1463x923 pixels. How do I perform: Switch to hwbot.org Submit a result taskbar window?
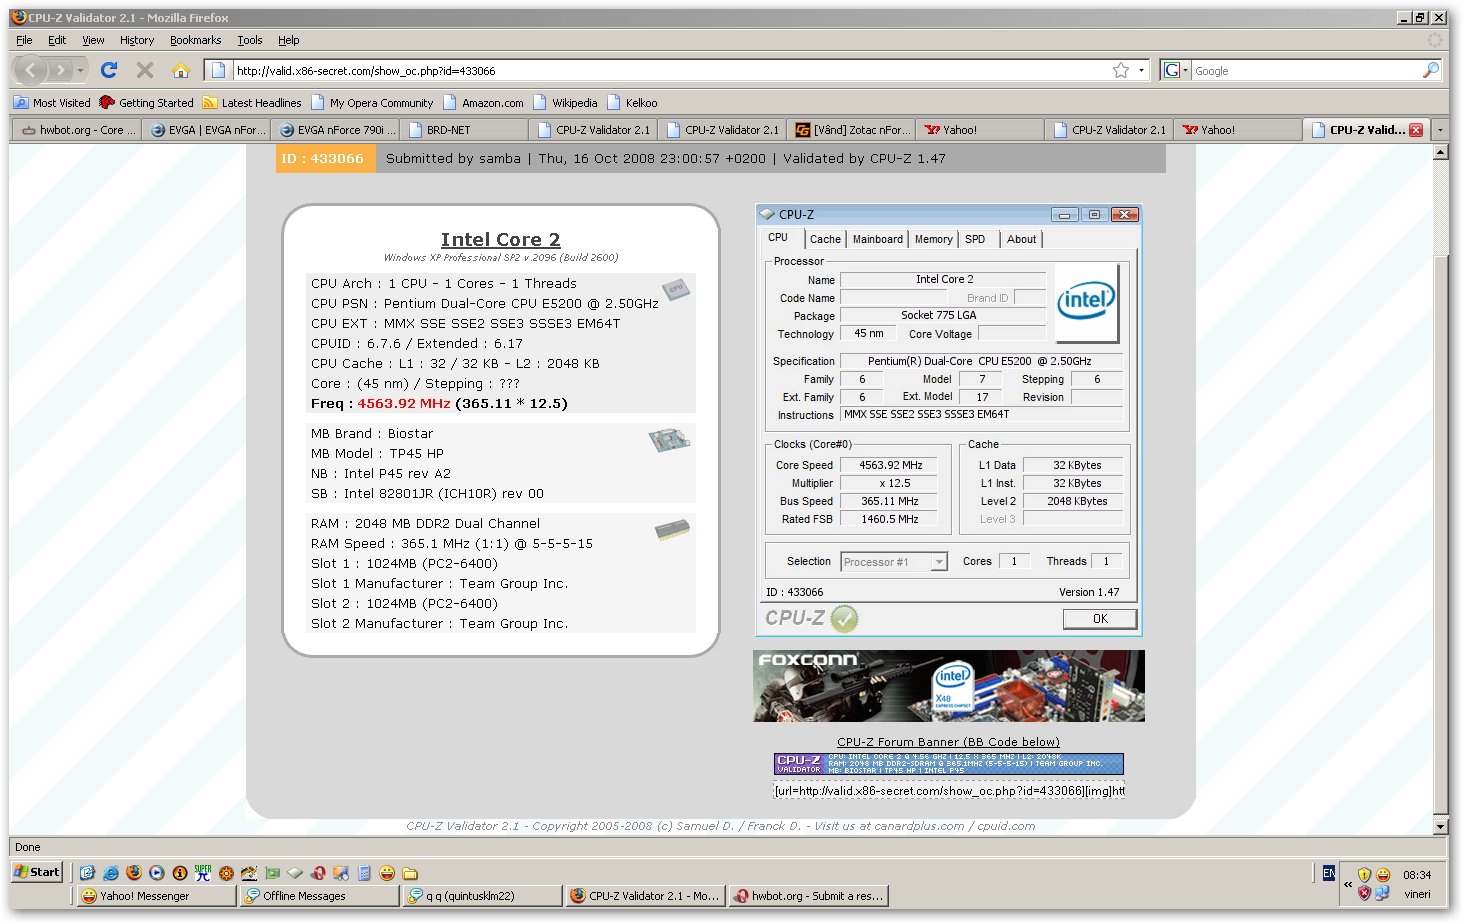808,896
